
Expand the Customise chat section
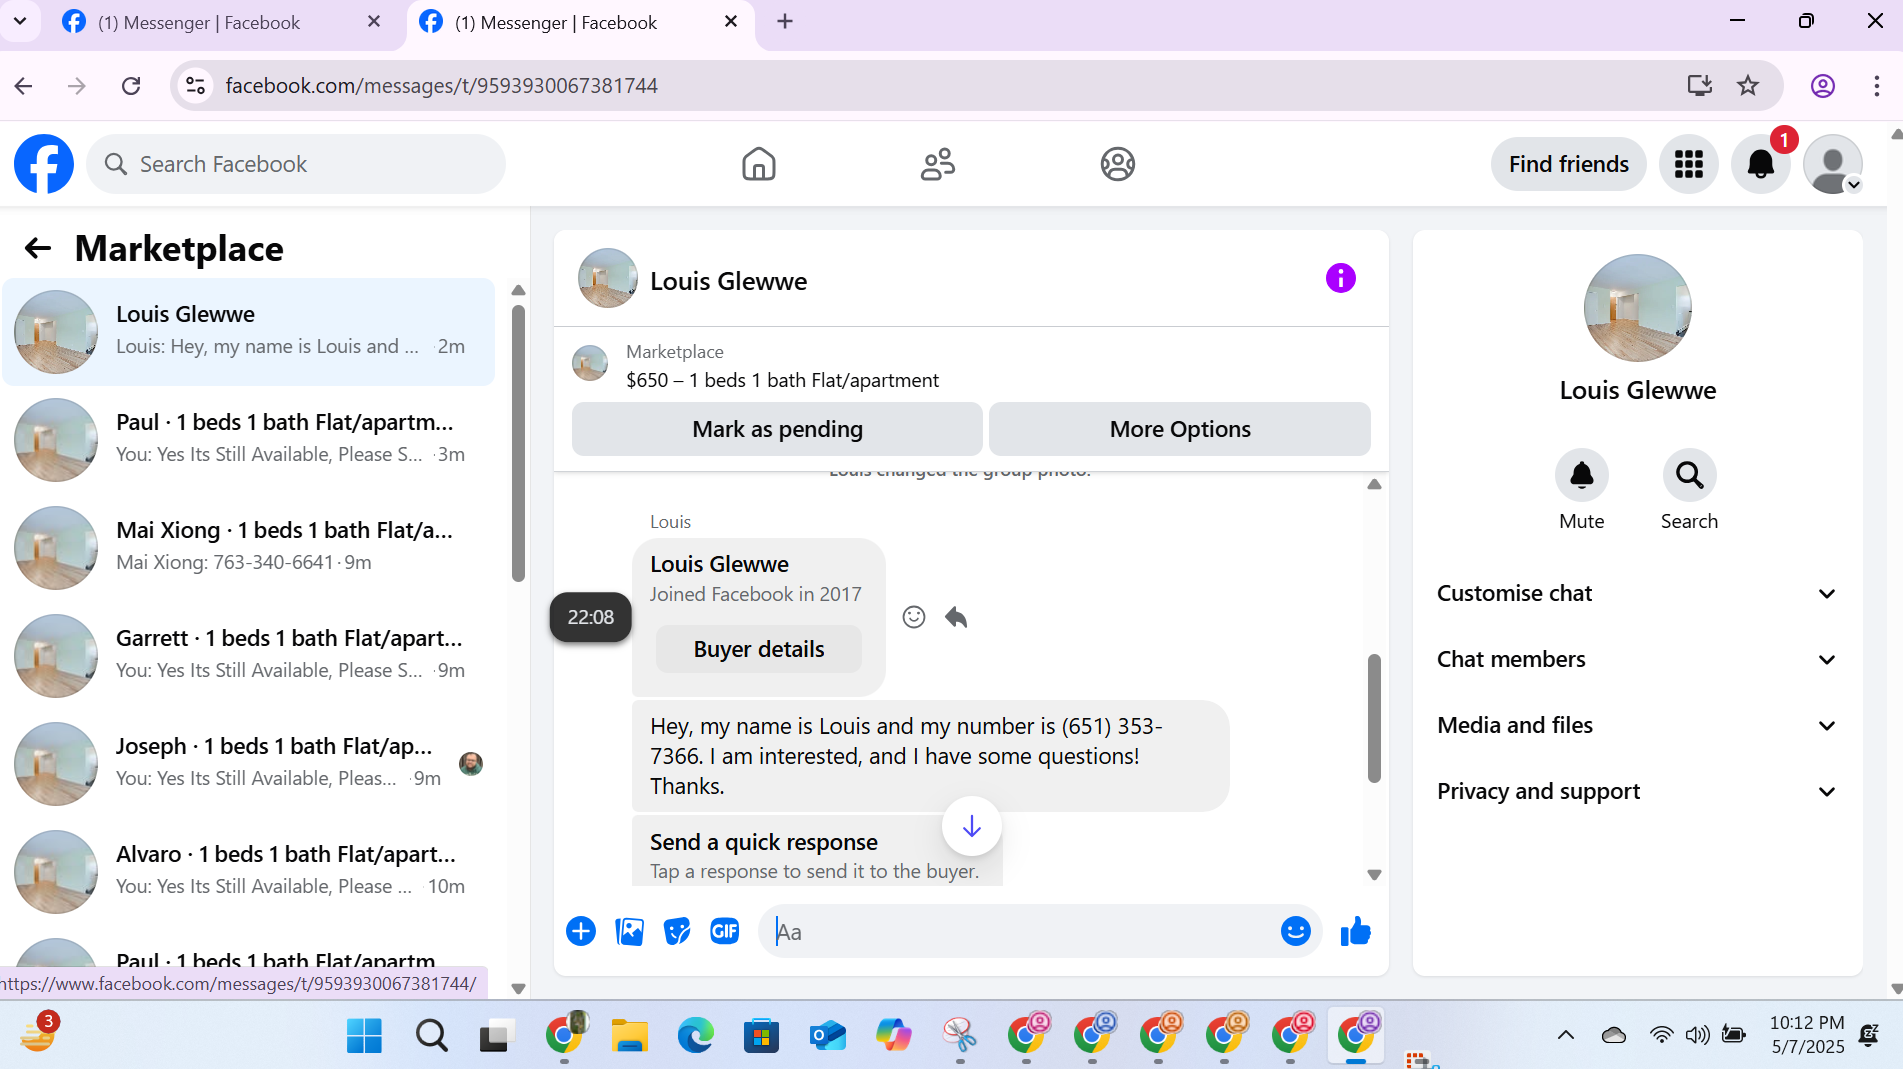coord(1637,594)
